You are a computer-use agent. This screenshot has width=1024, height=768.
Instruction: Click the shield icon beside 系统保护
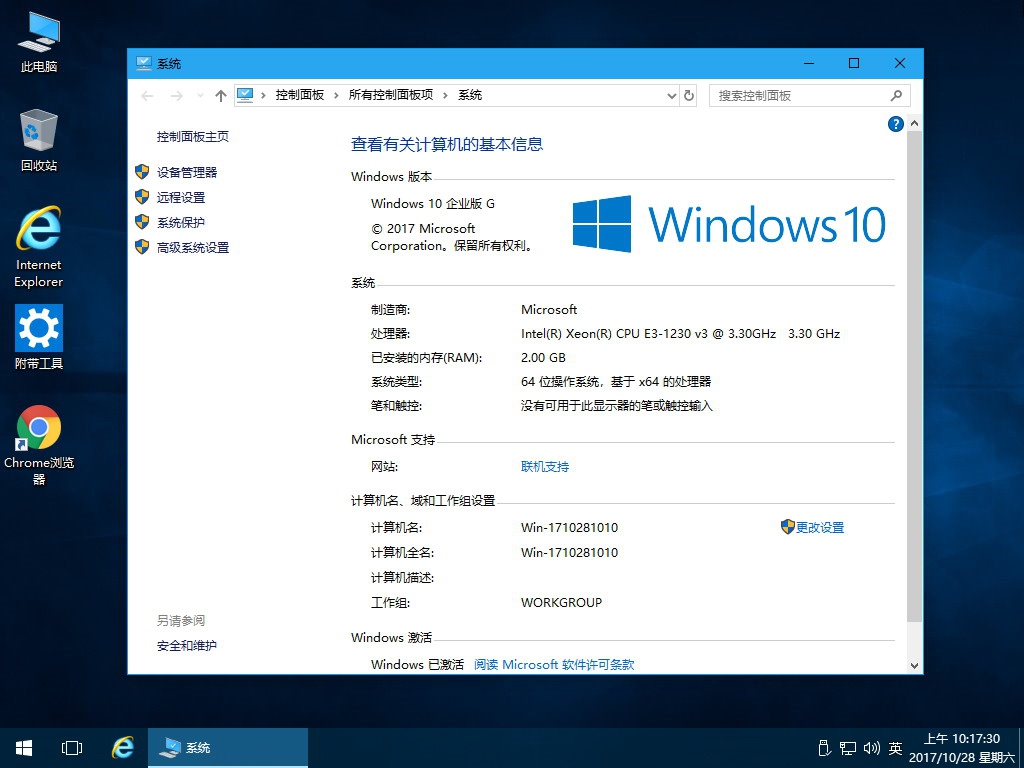click(x=142, y=222)
